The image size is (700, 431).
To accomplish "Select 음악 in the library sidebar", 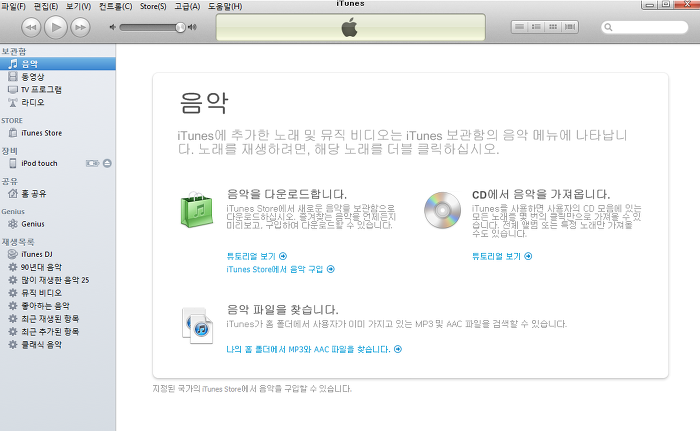I will pos(58,64).
